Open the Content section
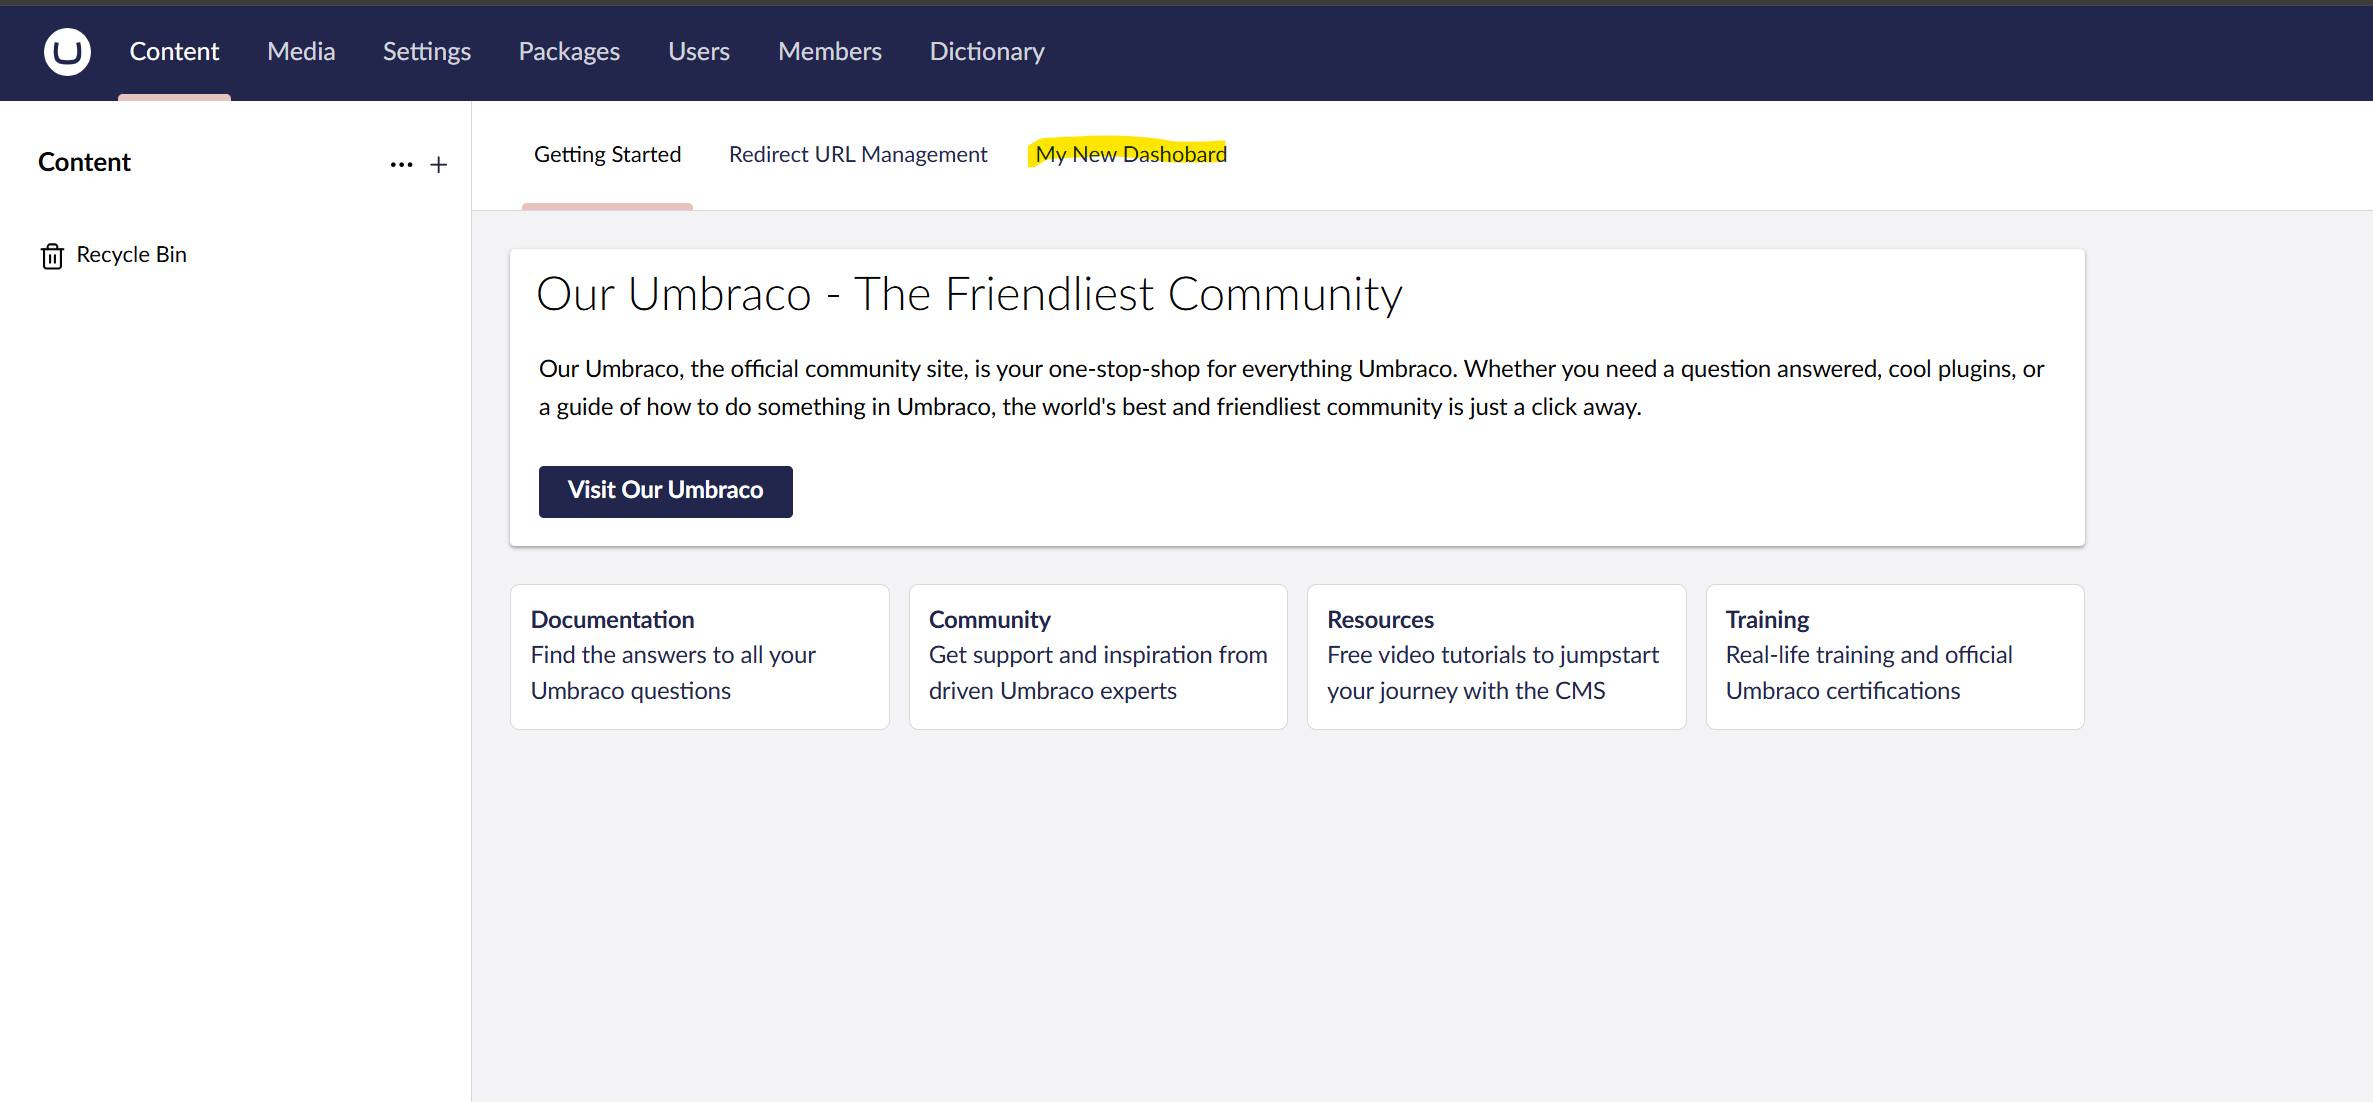 (x=174, y=52)
